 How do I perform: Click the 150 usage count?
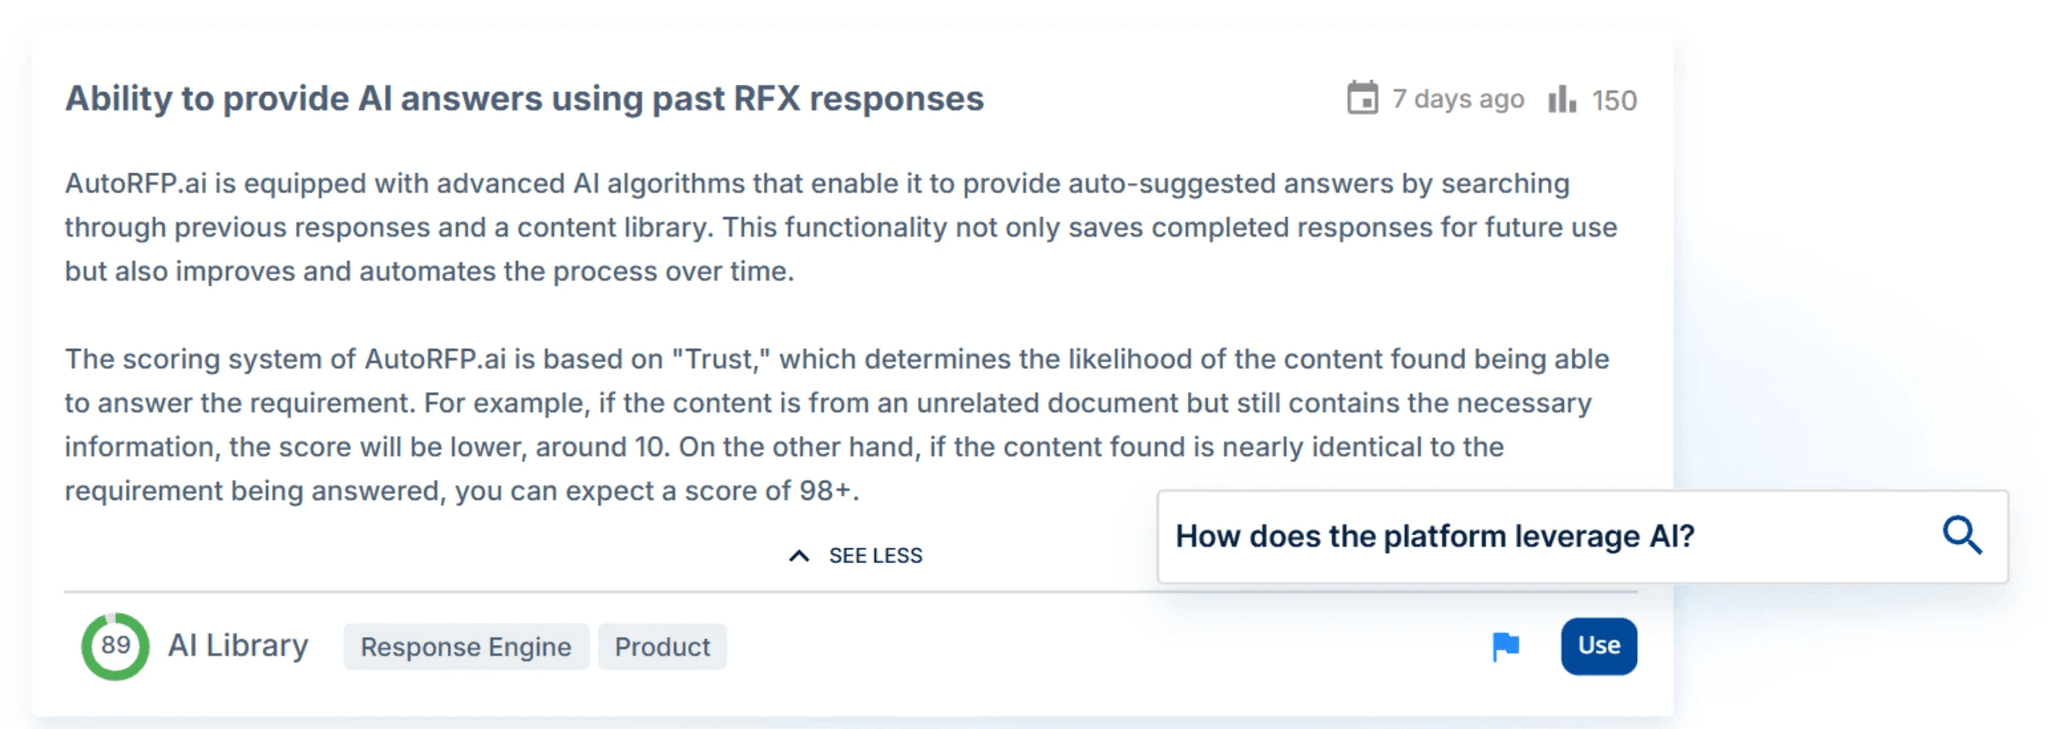1613,98
